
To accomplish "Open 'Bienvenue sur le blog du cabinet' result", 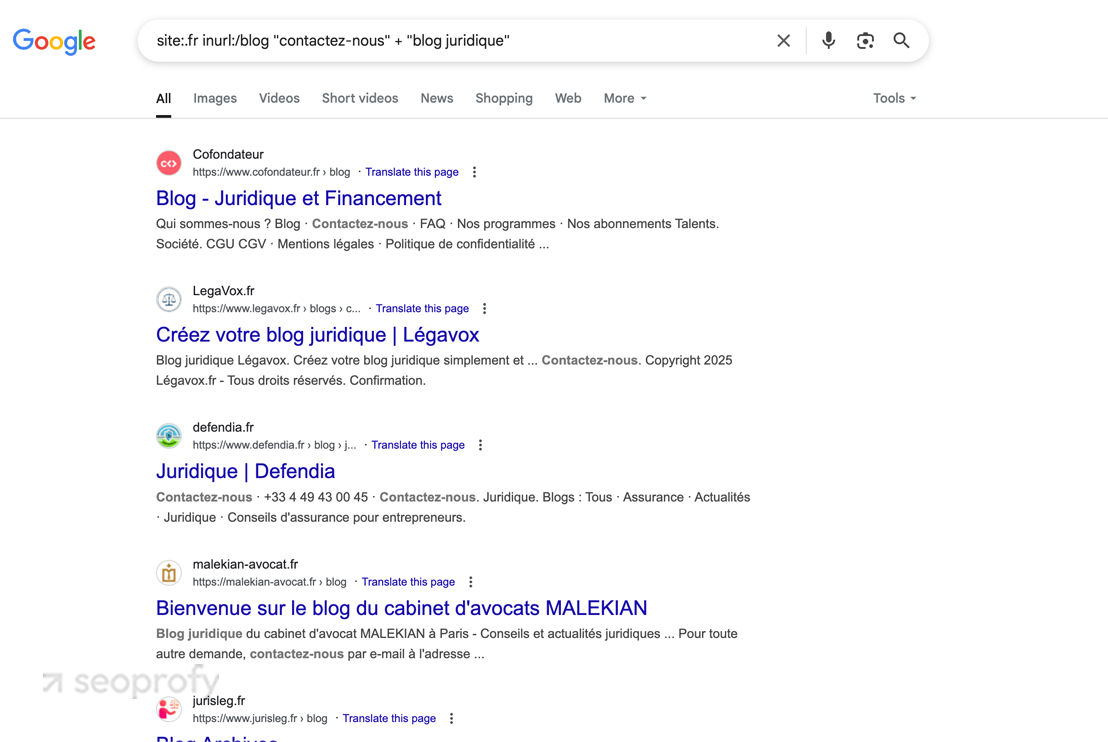I will tap(402, 608).
